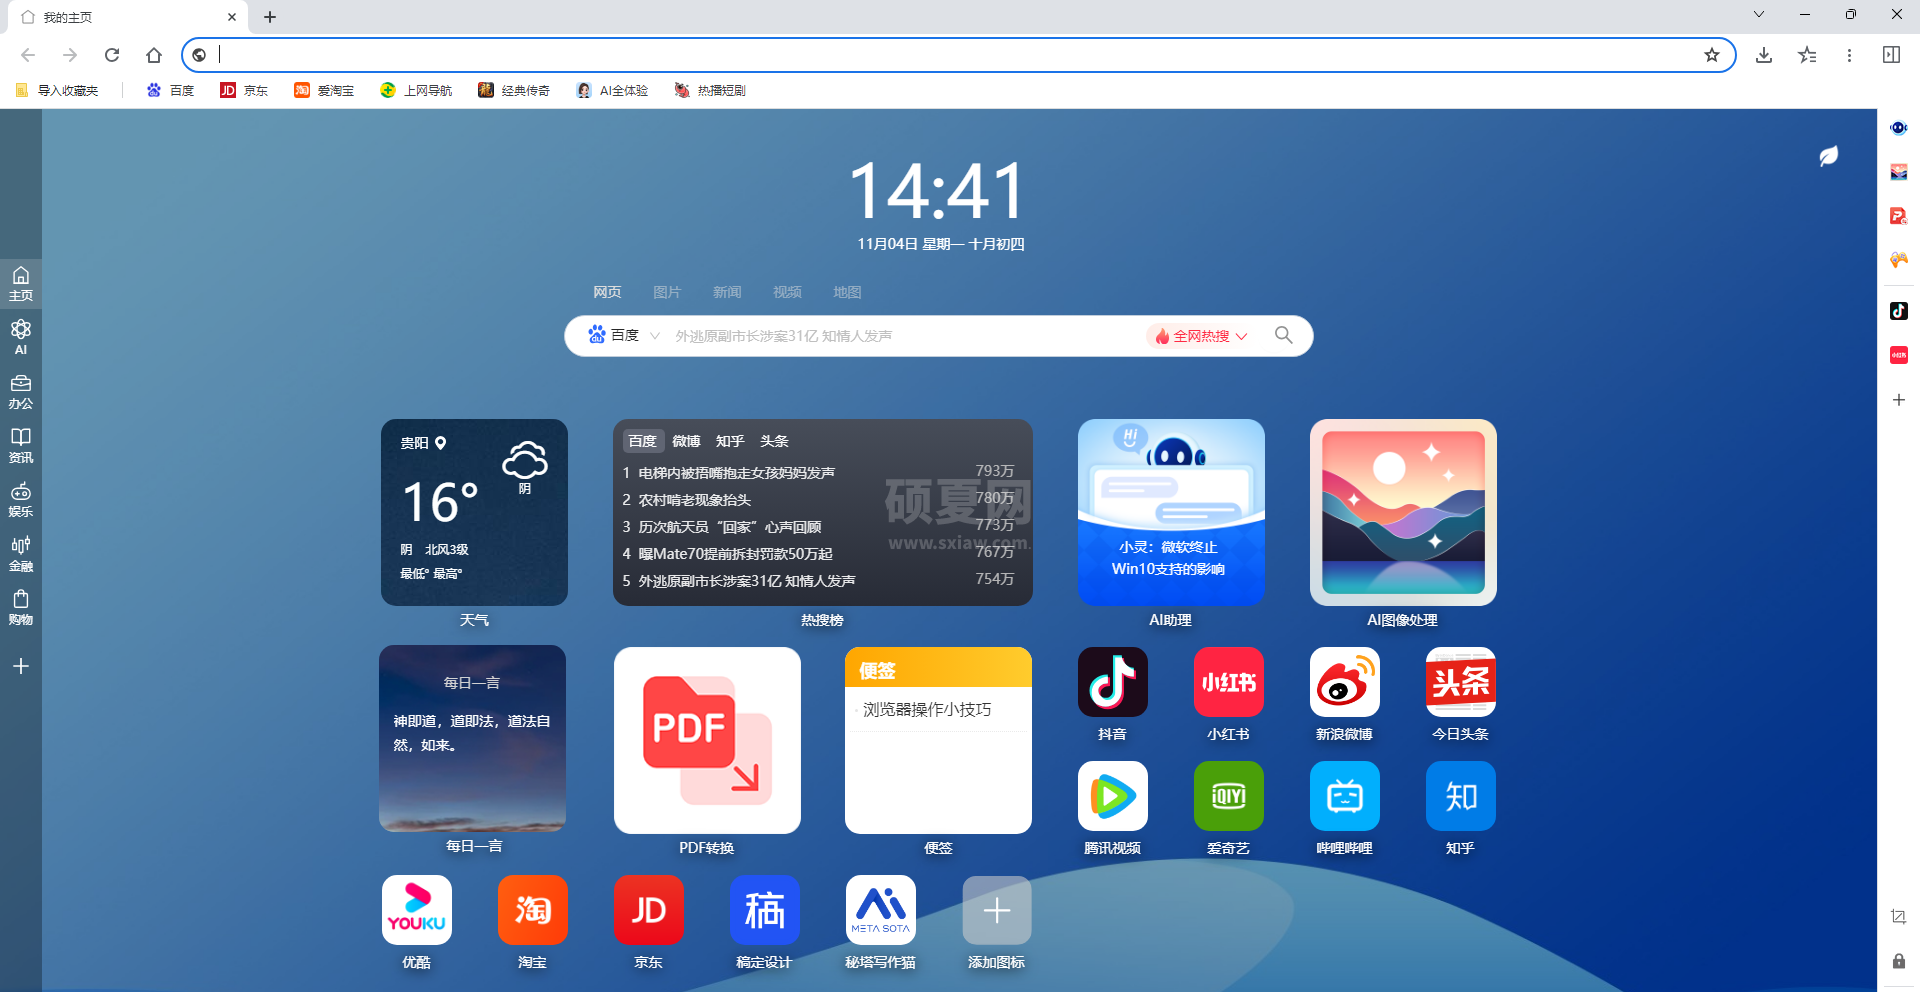Open the JD (京东) shortcut tile
This screenshot has height=992, width=1920.
648,910
